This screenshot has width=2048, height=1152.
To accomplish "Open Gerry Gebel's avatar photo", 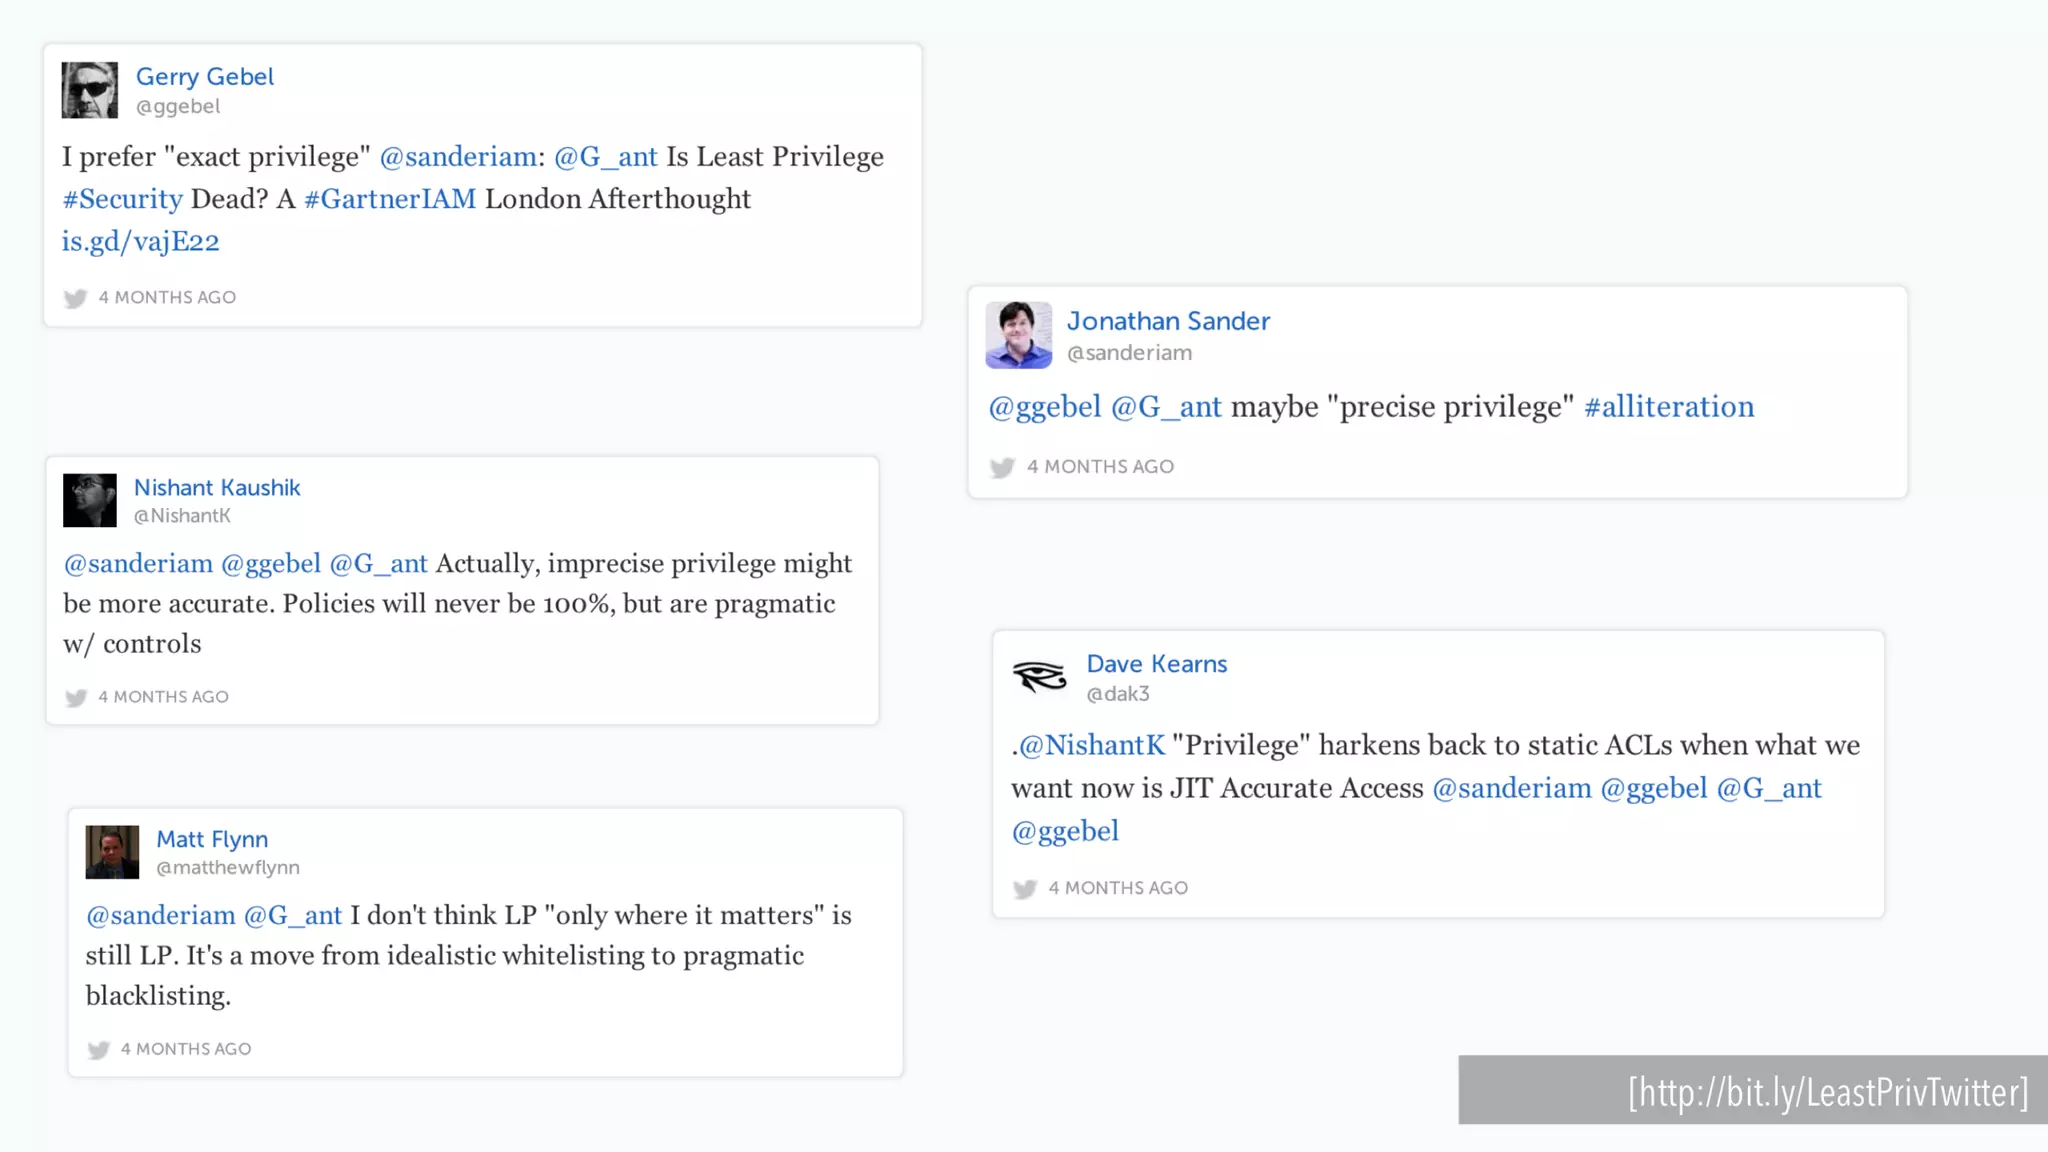I will [x=89, y=90].
